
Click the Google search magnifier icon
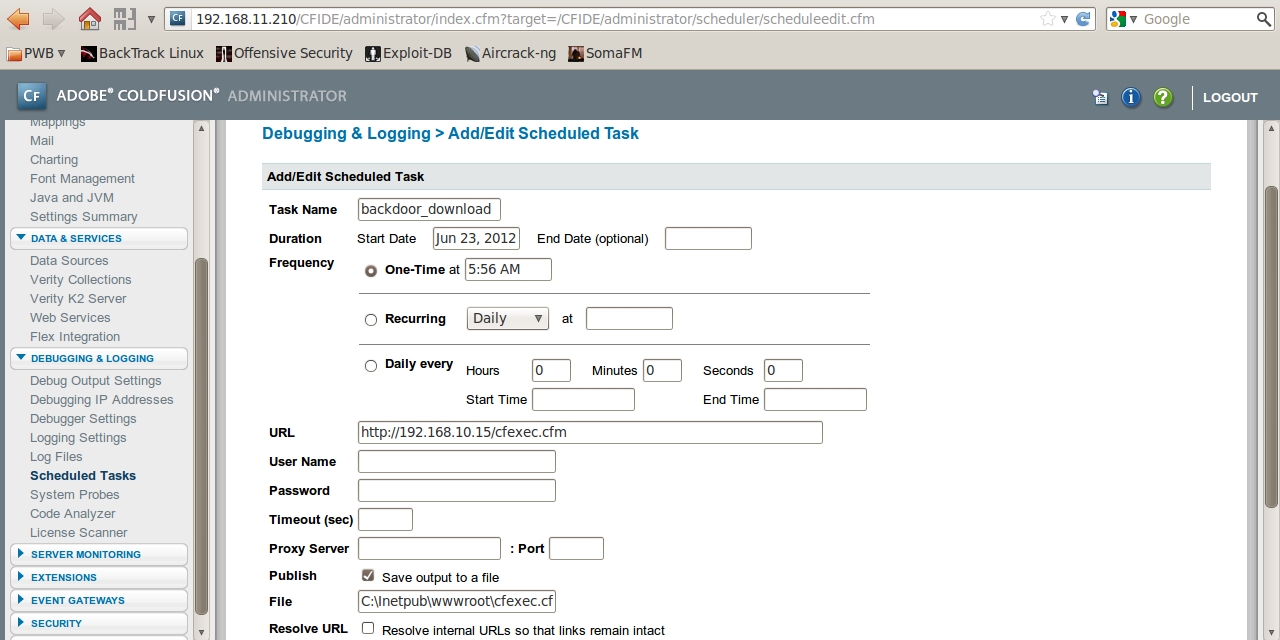pyautogui.click(x=1264, y=18)
